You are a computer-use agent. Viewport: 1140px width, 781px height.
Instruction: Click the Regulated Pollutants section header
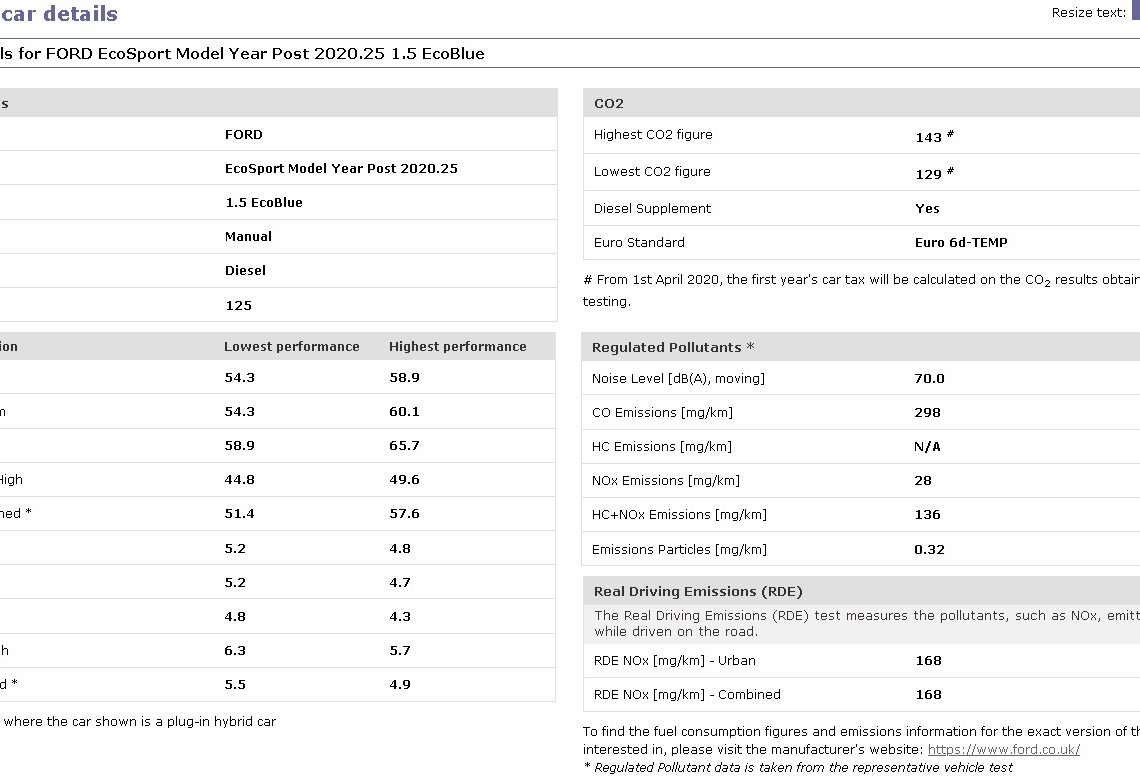pyautogui.click(x=672, y=347)
